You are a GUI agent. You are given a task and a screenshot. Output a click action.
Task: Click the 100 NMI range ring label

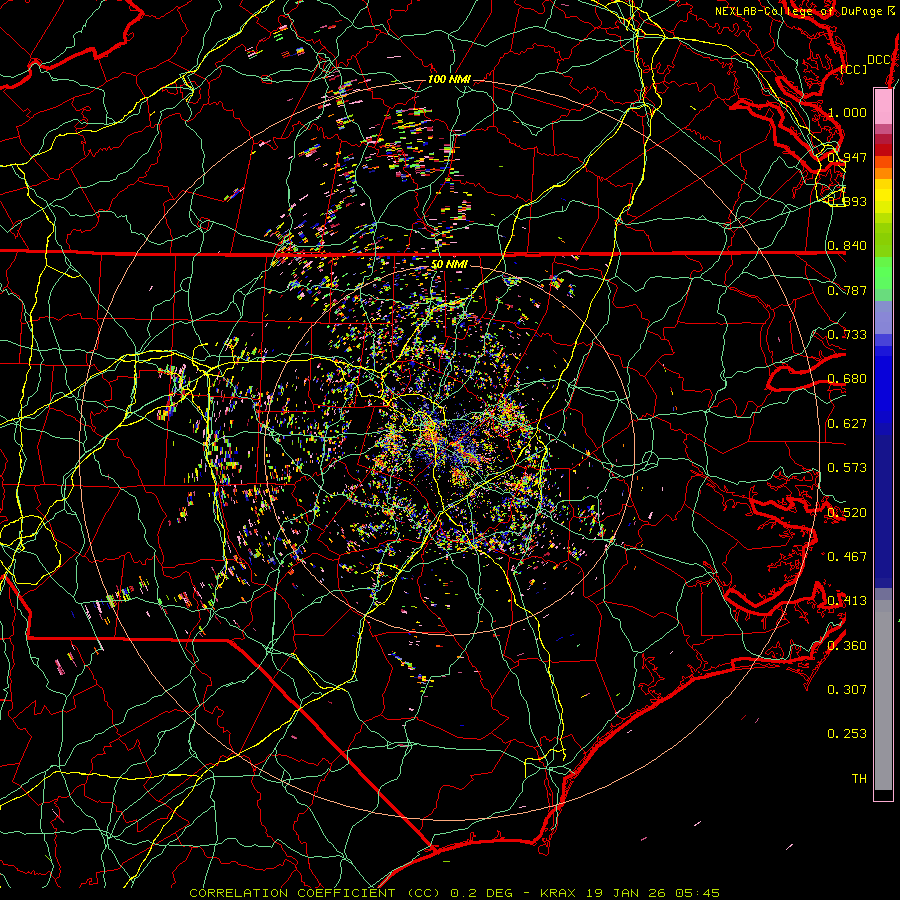pyautogui.click(x=449, y=79)
